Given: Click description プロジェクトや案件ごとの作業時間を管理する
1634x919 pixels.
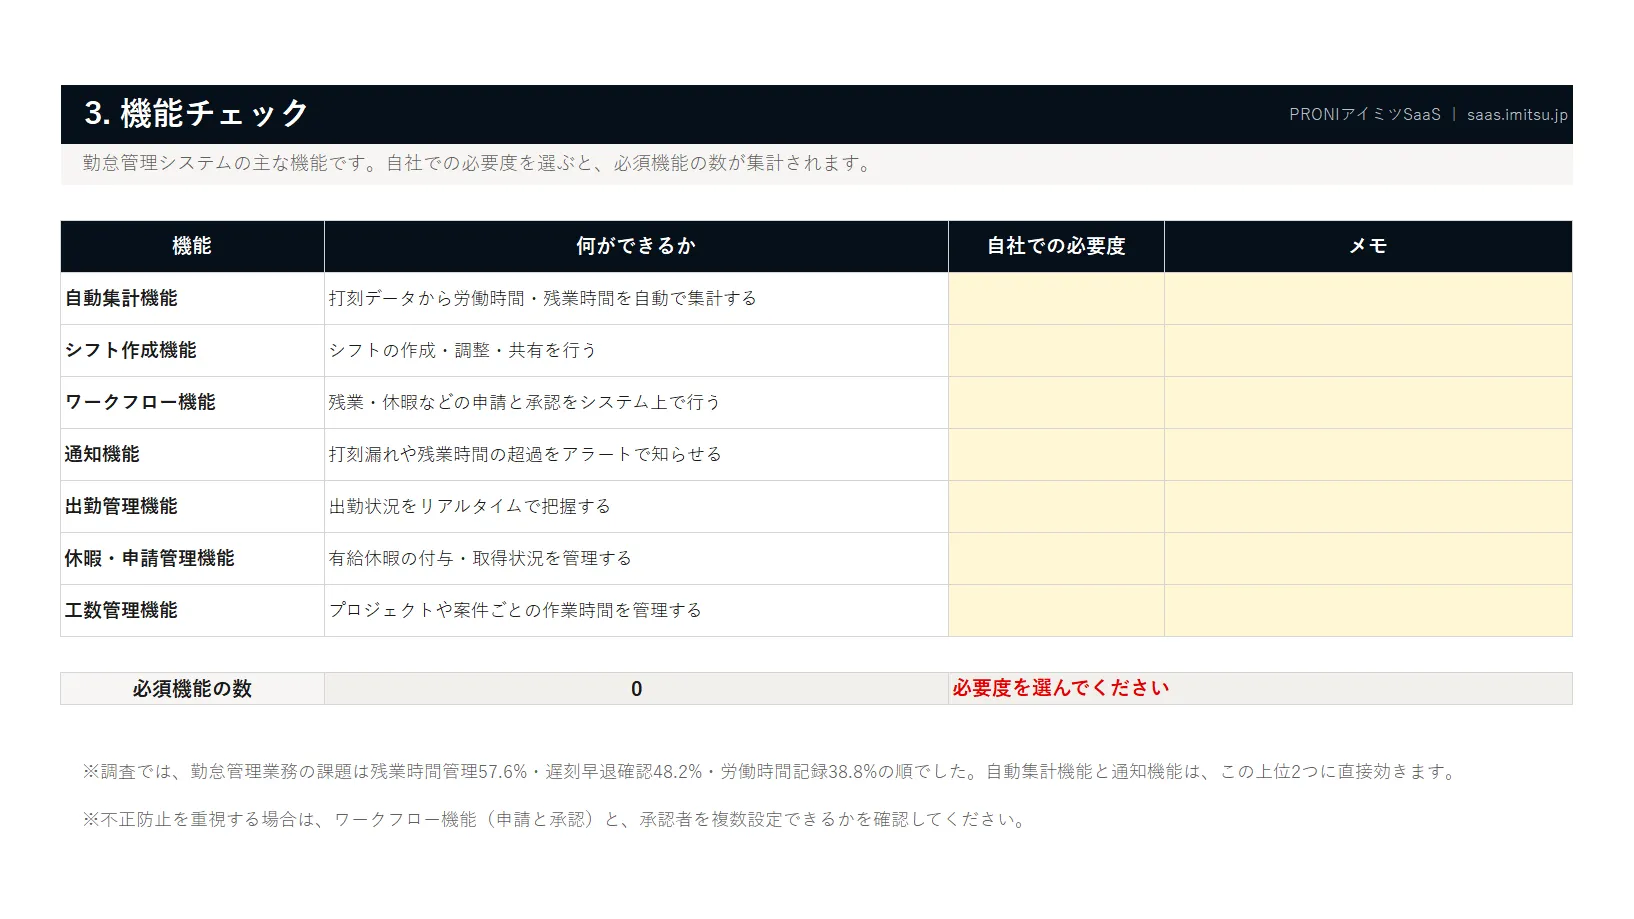Looking at the screenshot, I should coord(515,610).
